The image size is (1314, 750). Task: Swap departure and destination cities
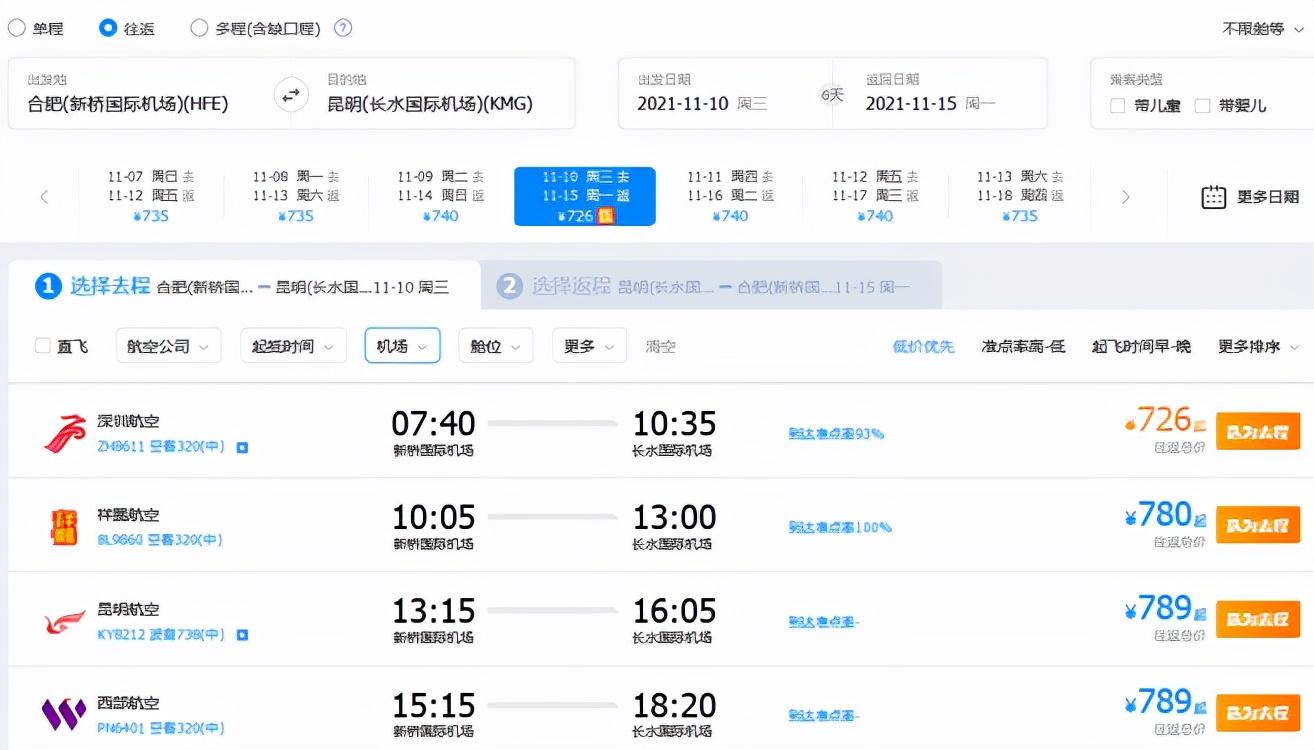point(291,96)
